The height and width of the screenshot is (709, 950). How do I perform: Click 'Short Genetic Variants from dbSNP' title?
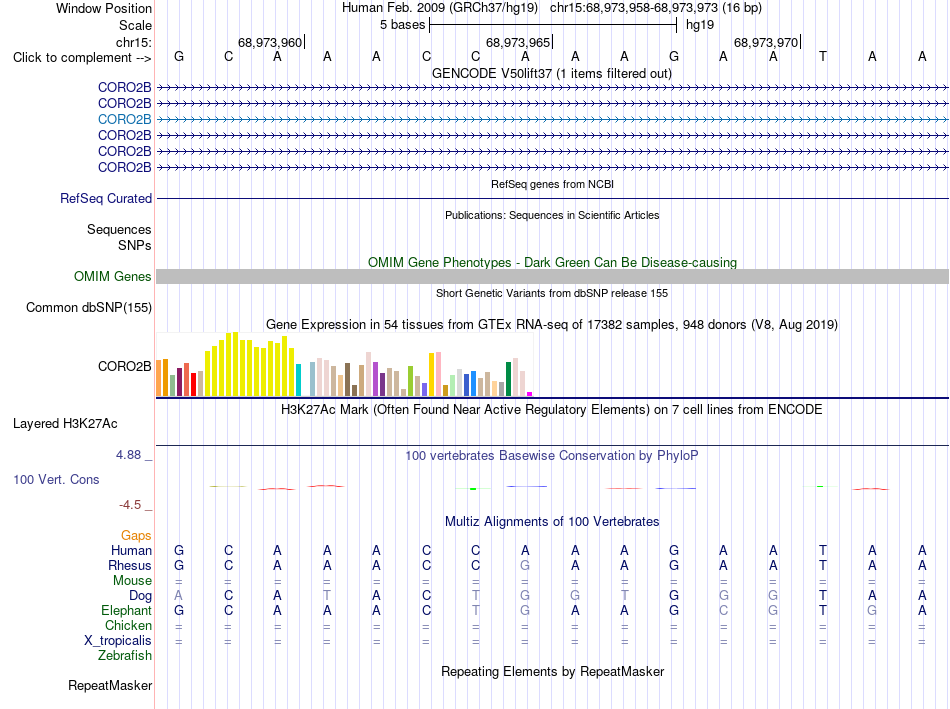pos(552,293)
